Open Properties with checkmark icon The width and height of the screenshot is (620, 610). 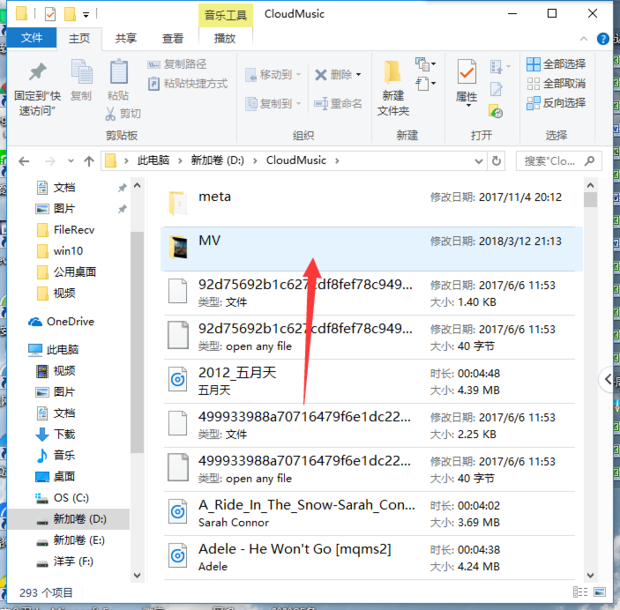[x=467, y=72]
